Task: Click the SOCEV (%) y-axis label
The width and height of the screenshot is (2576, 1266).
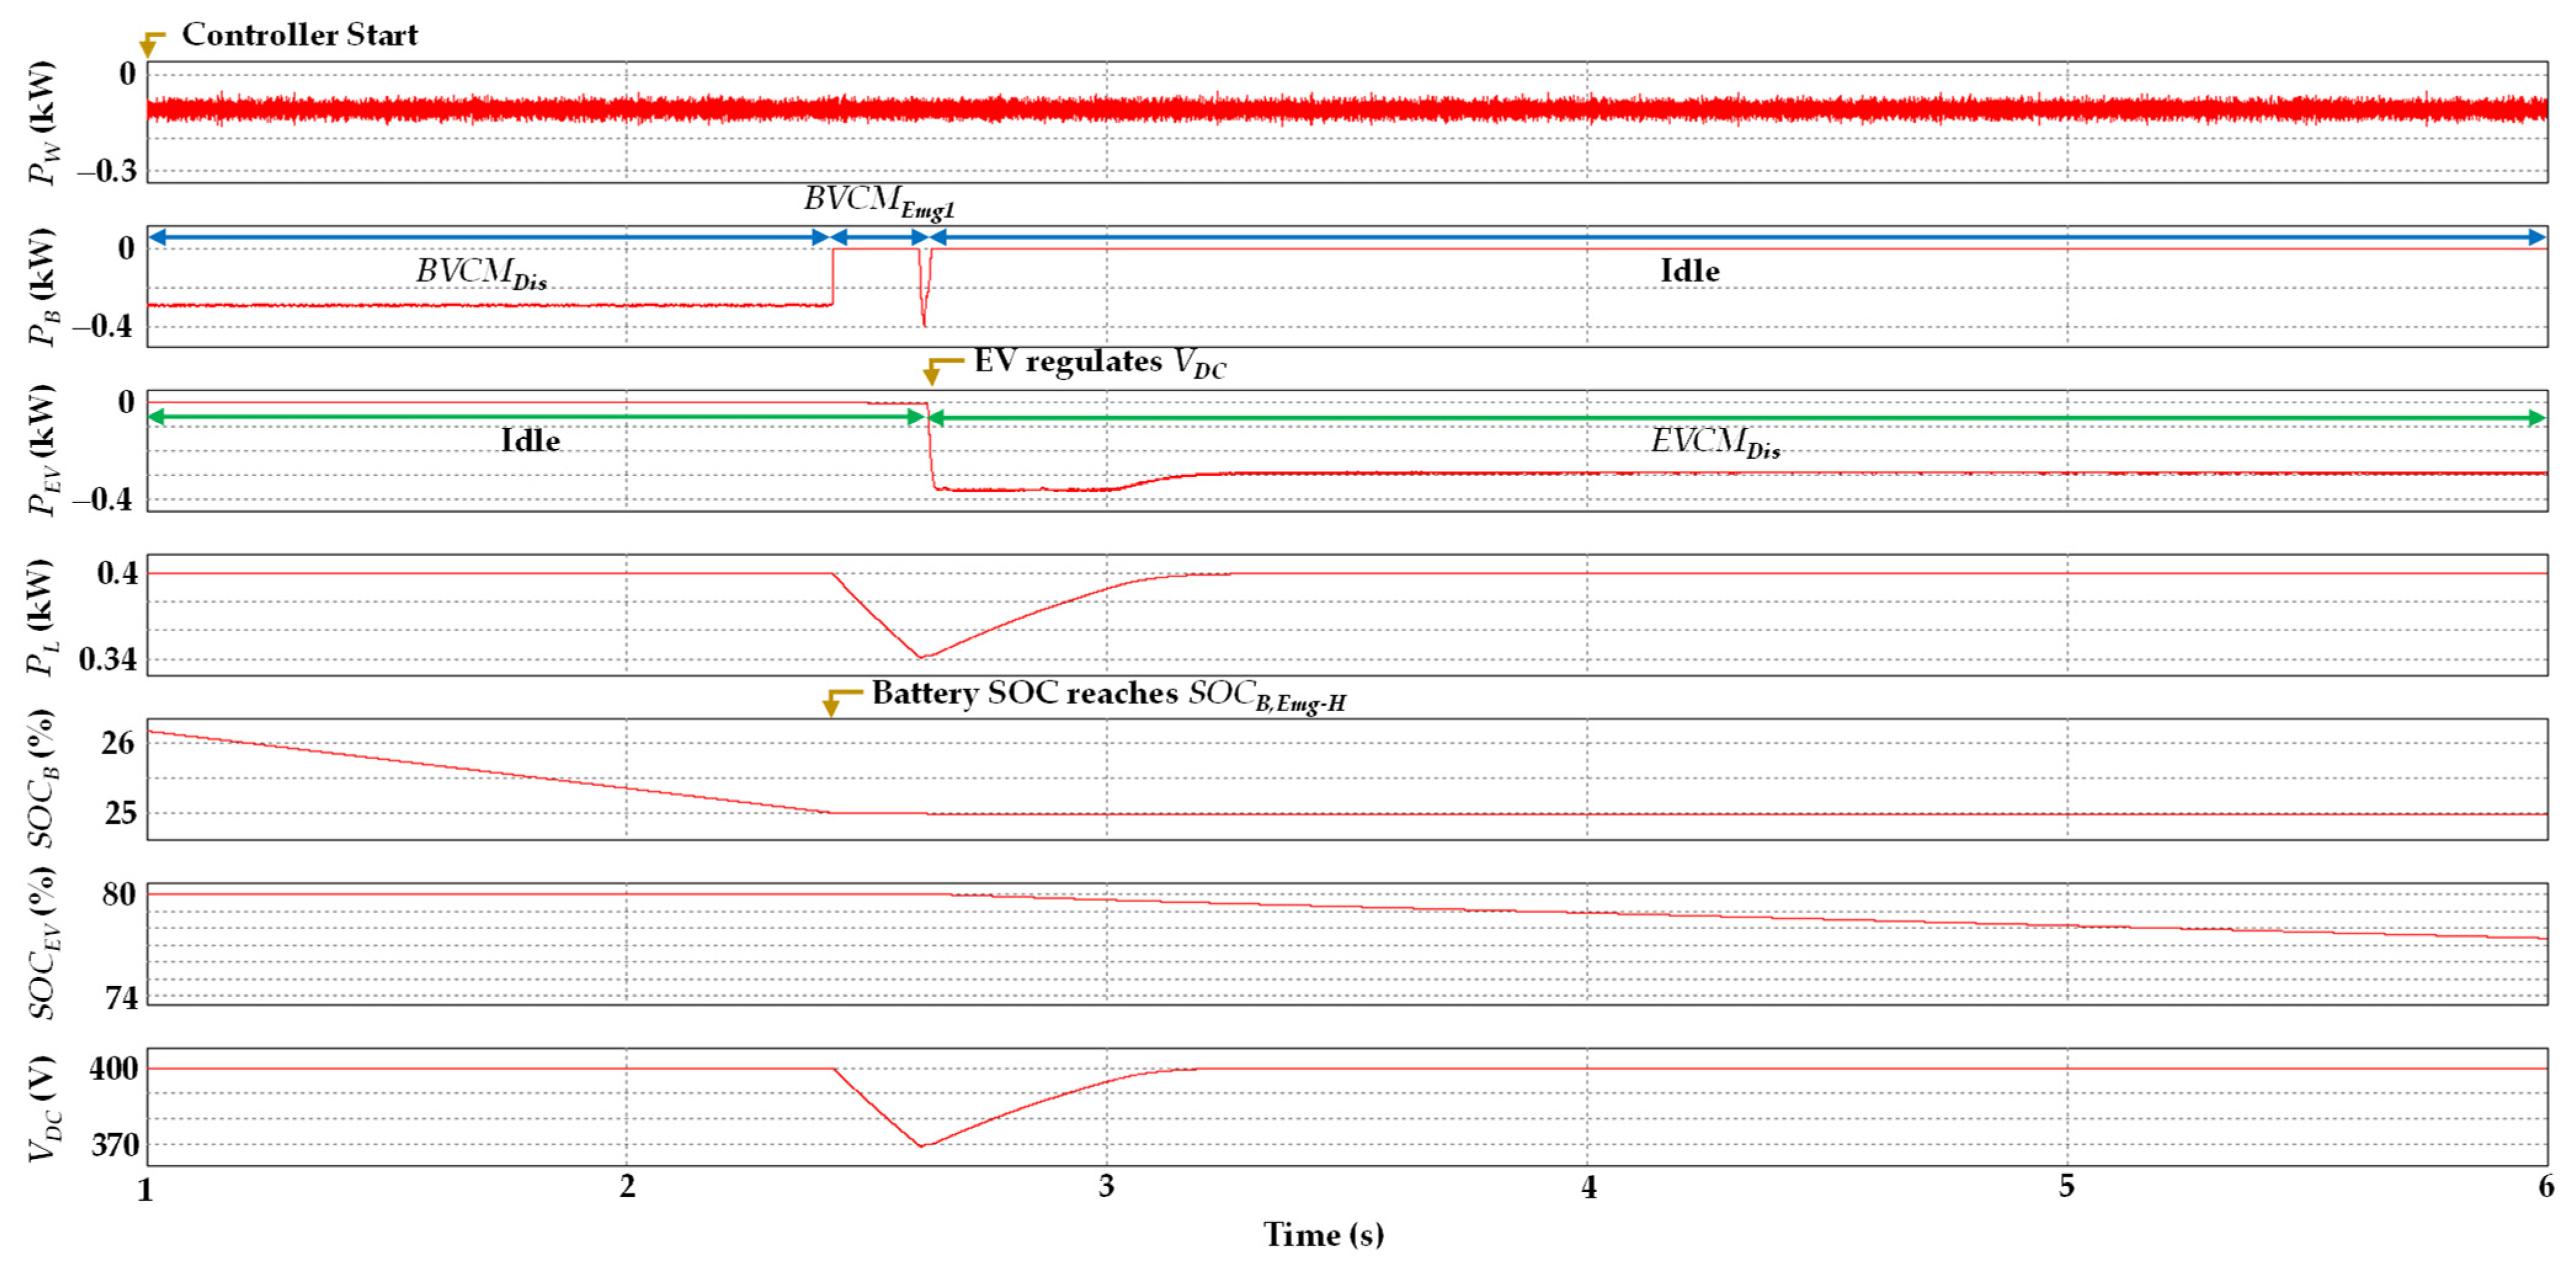Action: click(x=43, y=943)
